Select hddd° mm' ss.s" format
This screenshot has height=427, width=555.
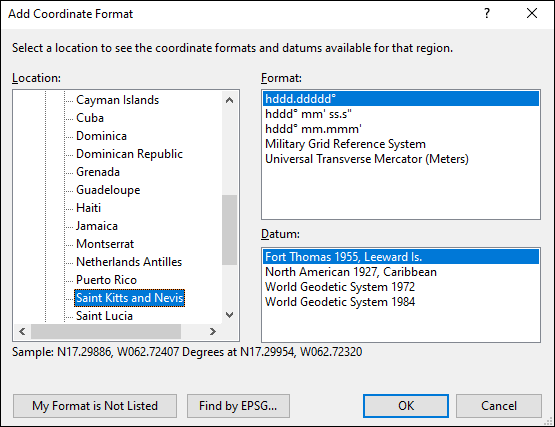tap(401, 114)
